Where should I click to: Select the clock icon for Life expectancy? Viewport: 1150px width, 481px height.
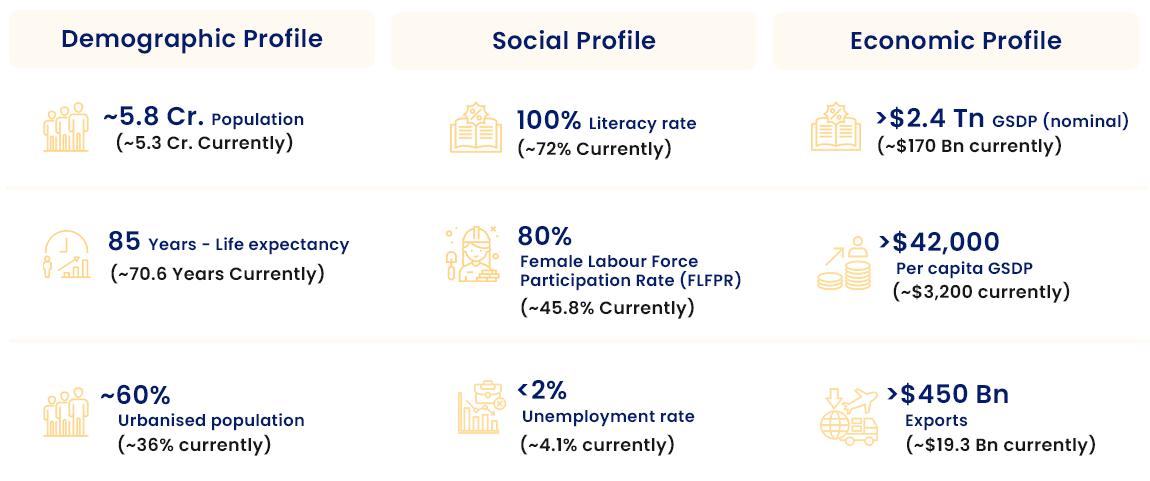[x=66, y=254]
